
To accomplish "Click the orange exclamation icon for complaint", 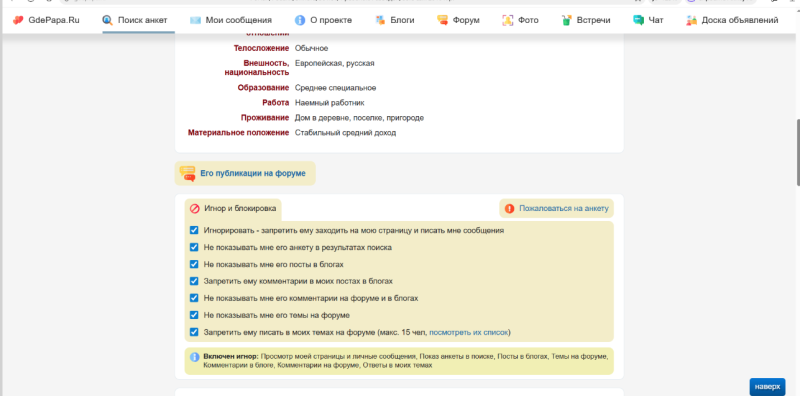I will 509,209.
